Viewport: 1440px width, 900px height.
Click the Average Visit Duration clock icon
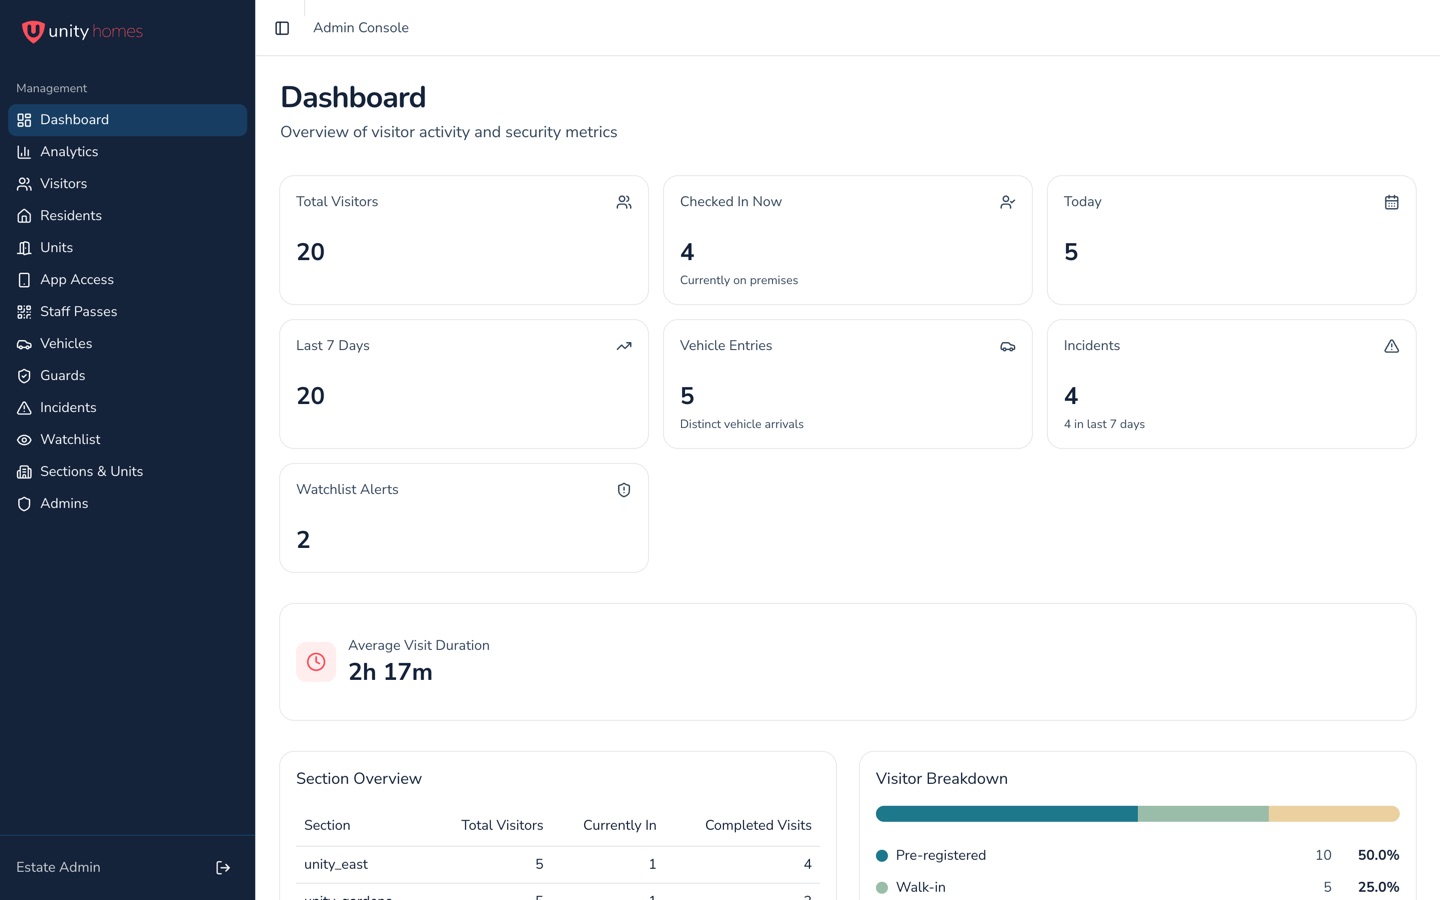316,662
